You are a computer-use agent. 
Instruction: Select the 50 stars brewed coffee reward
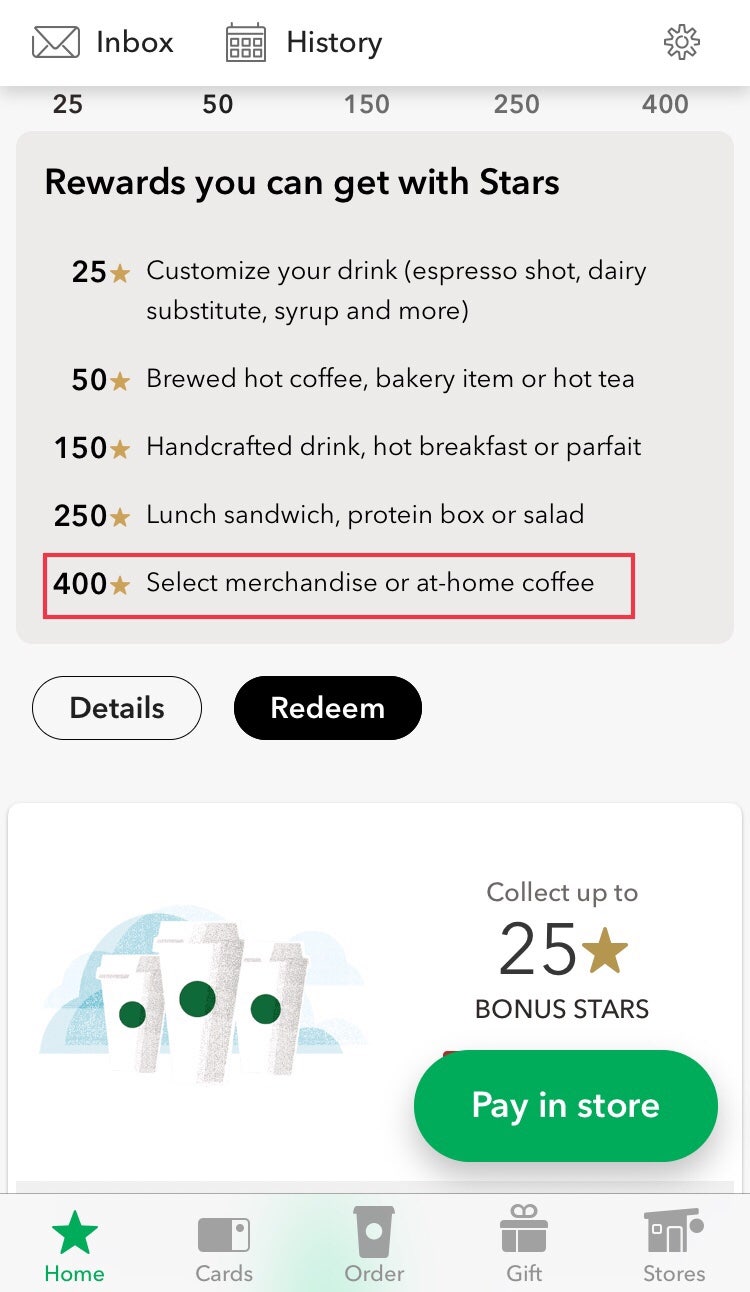353,380
